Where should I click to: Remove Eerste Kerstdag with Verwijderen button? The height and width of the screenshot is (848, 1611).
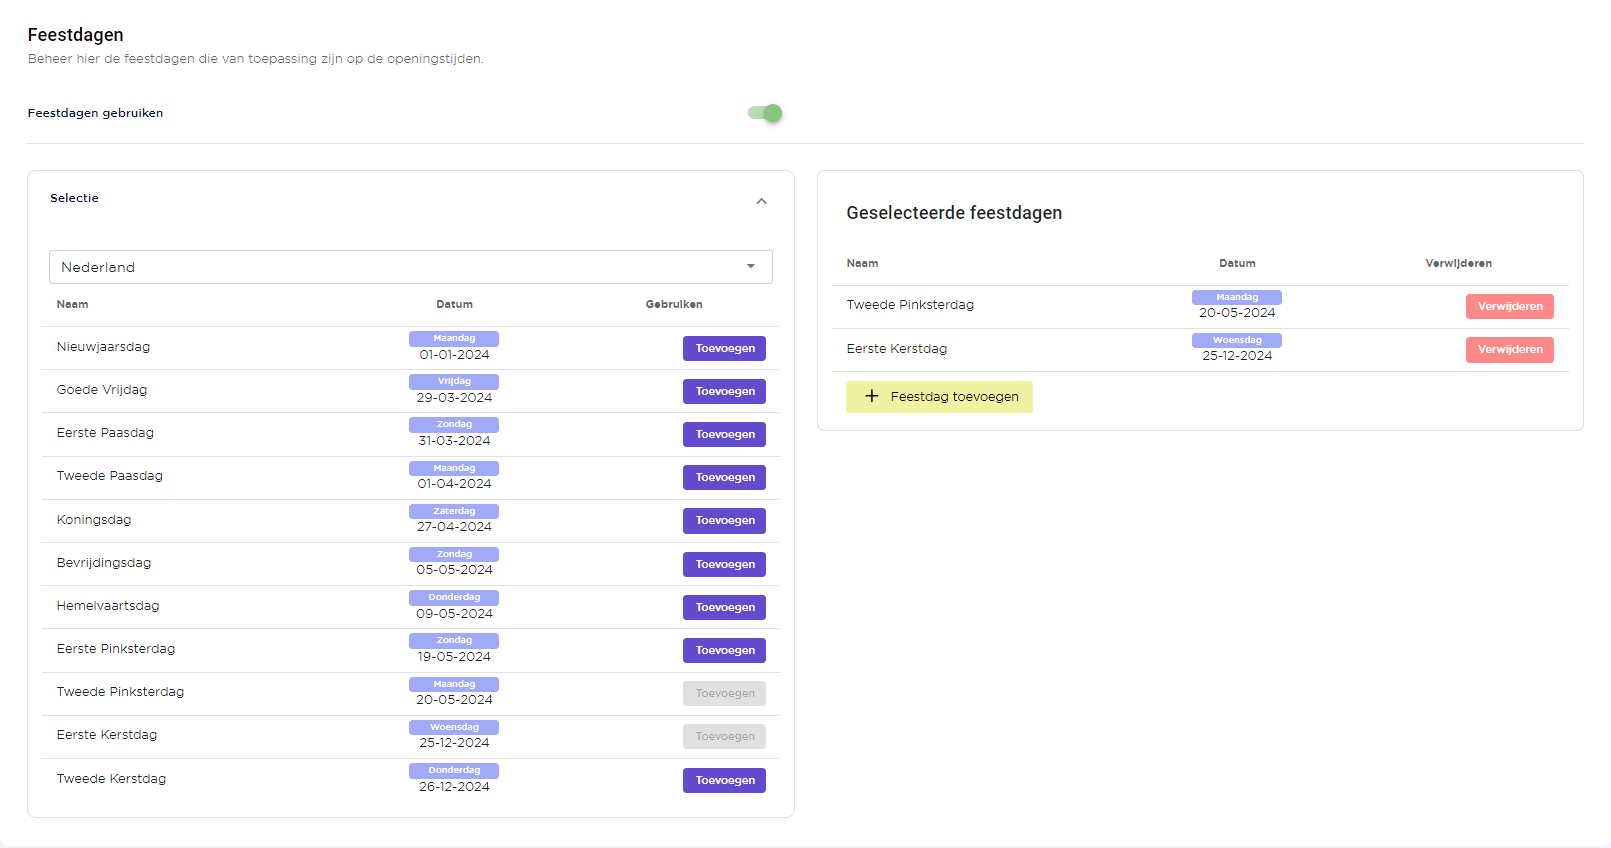[x=1509, y=349]
